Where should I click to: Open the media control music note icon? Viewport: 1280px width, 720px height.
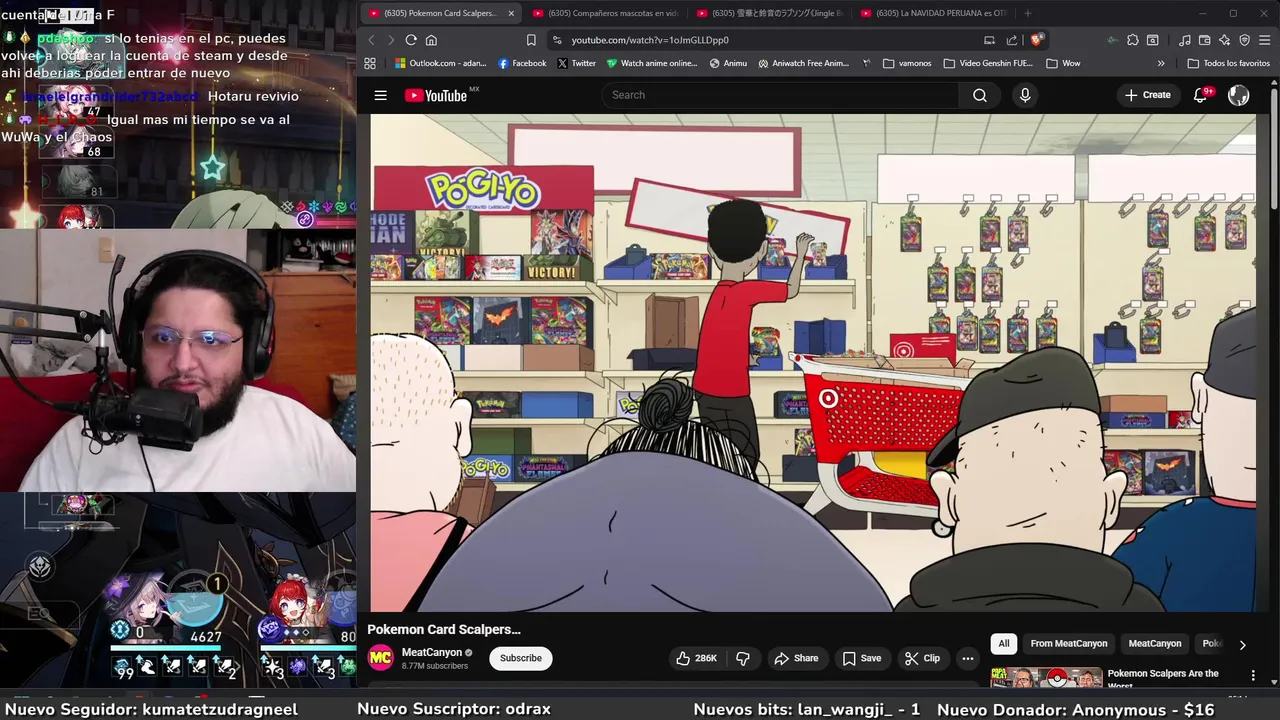(x=1185, y=40)
